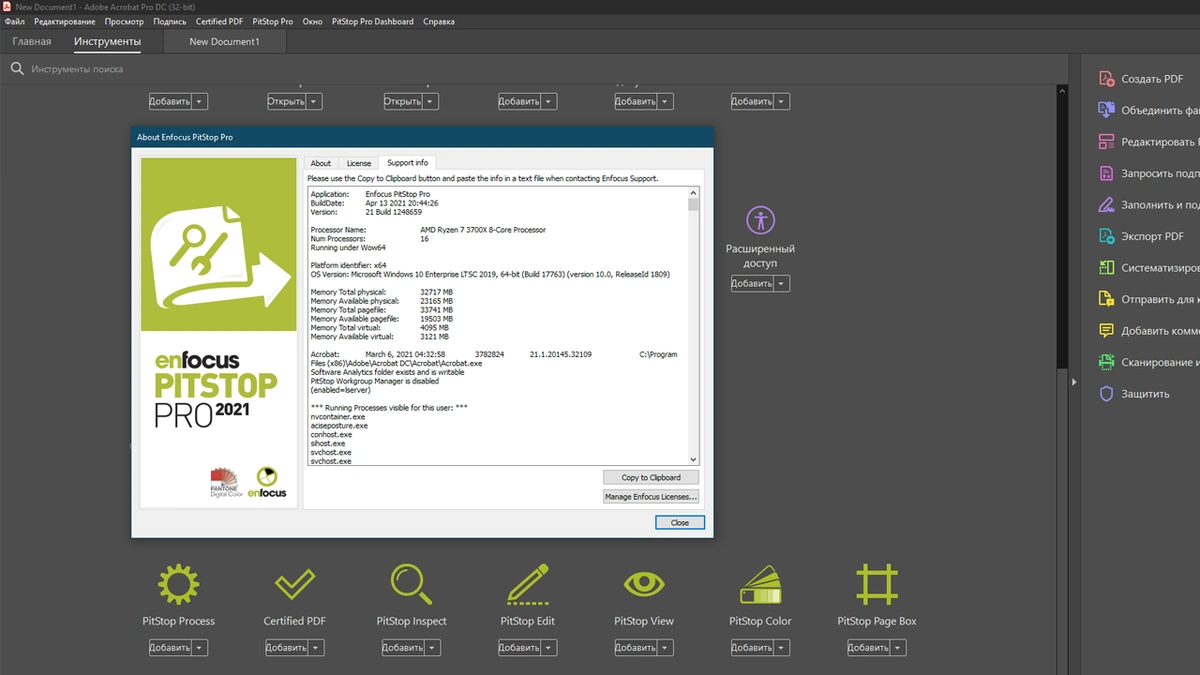Open the PitStop Process tool icon
This screenshot has height=675, width=1200.
coord(178,584)
